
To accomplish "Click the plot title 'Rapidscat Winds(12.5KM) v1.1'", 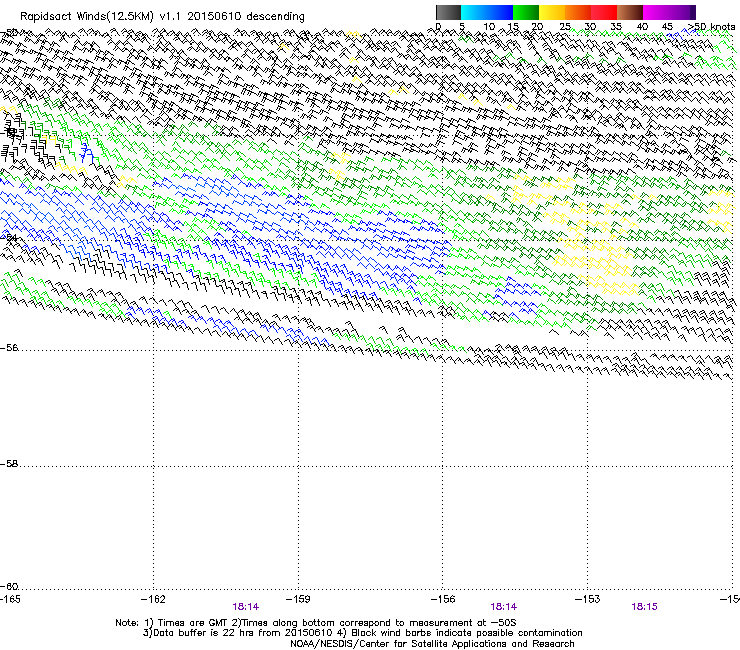I will pyautogui.click(x=101, y=17).
